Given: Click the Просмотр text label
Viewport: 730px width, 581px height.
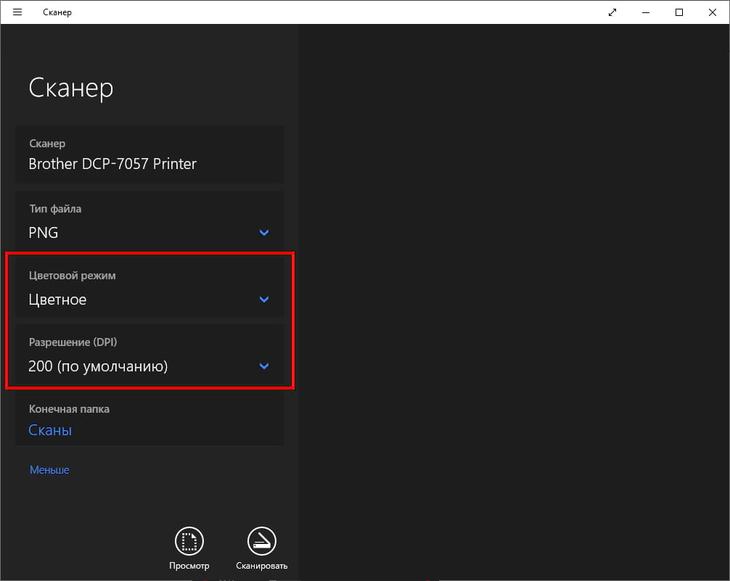Looking at the screenshot, I should (189, 566).
